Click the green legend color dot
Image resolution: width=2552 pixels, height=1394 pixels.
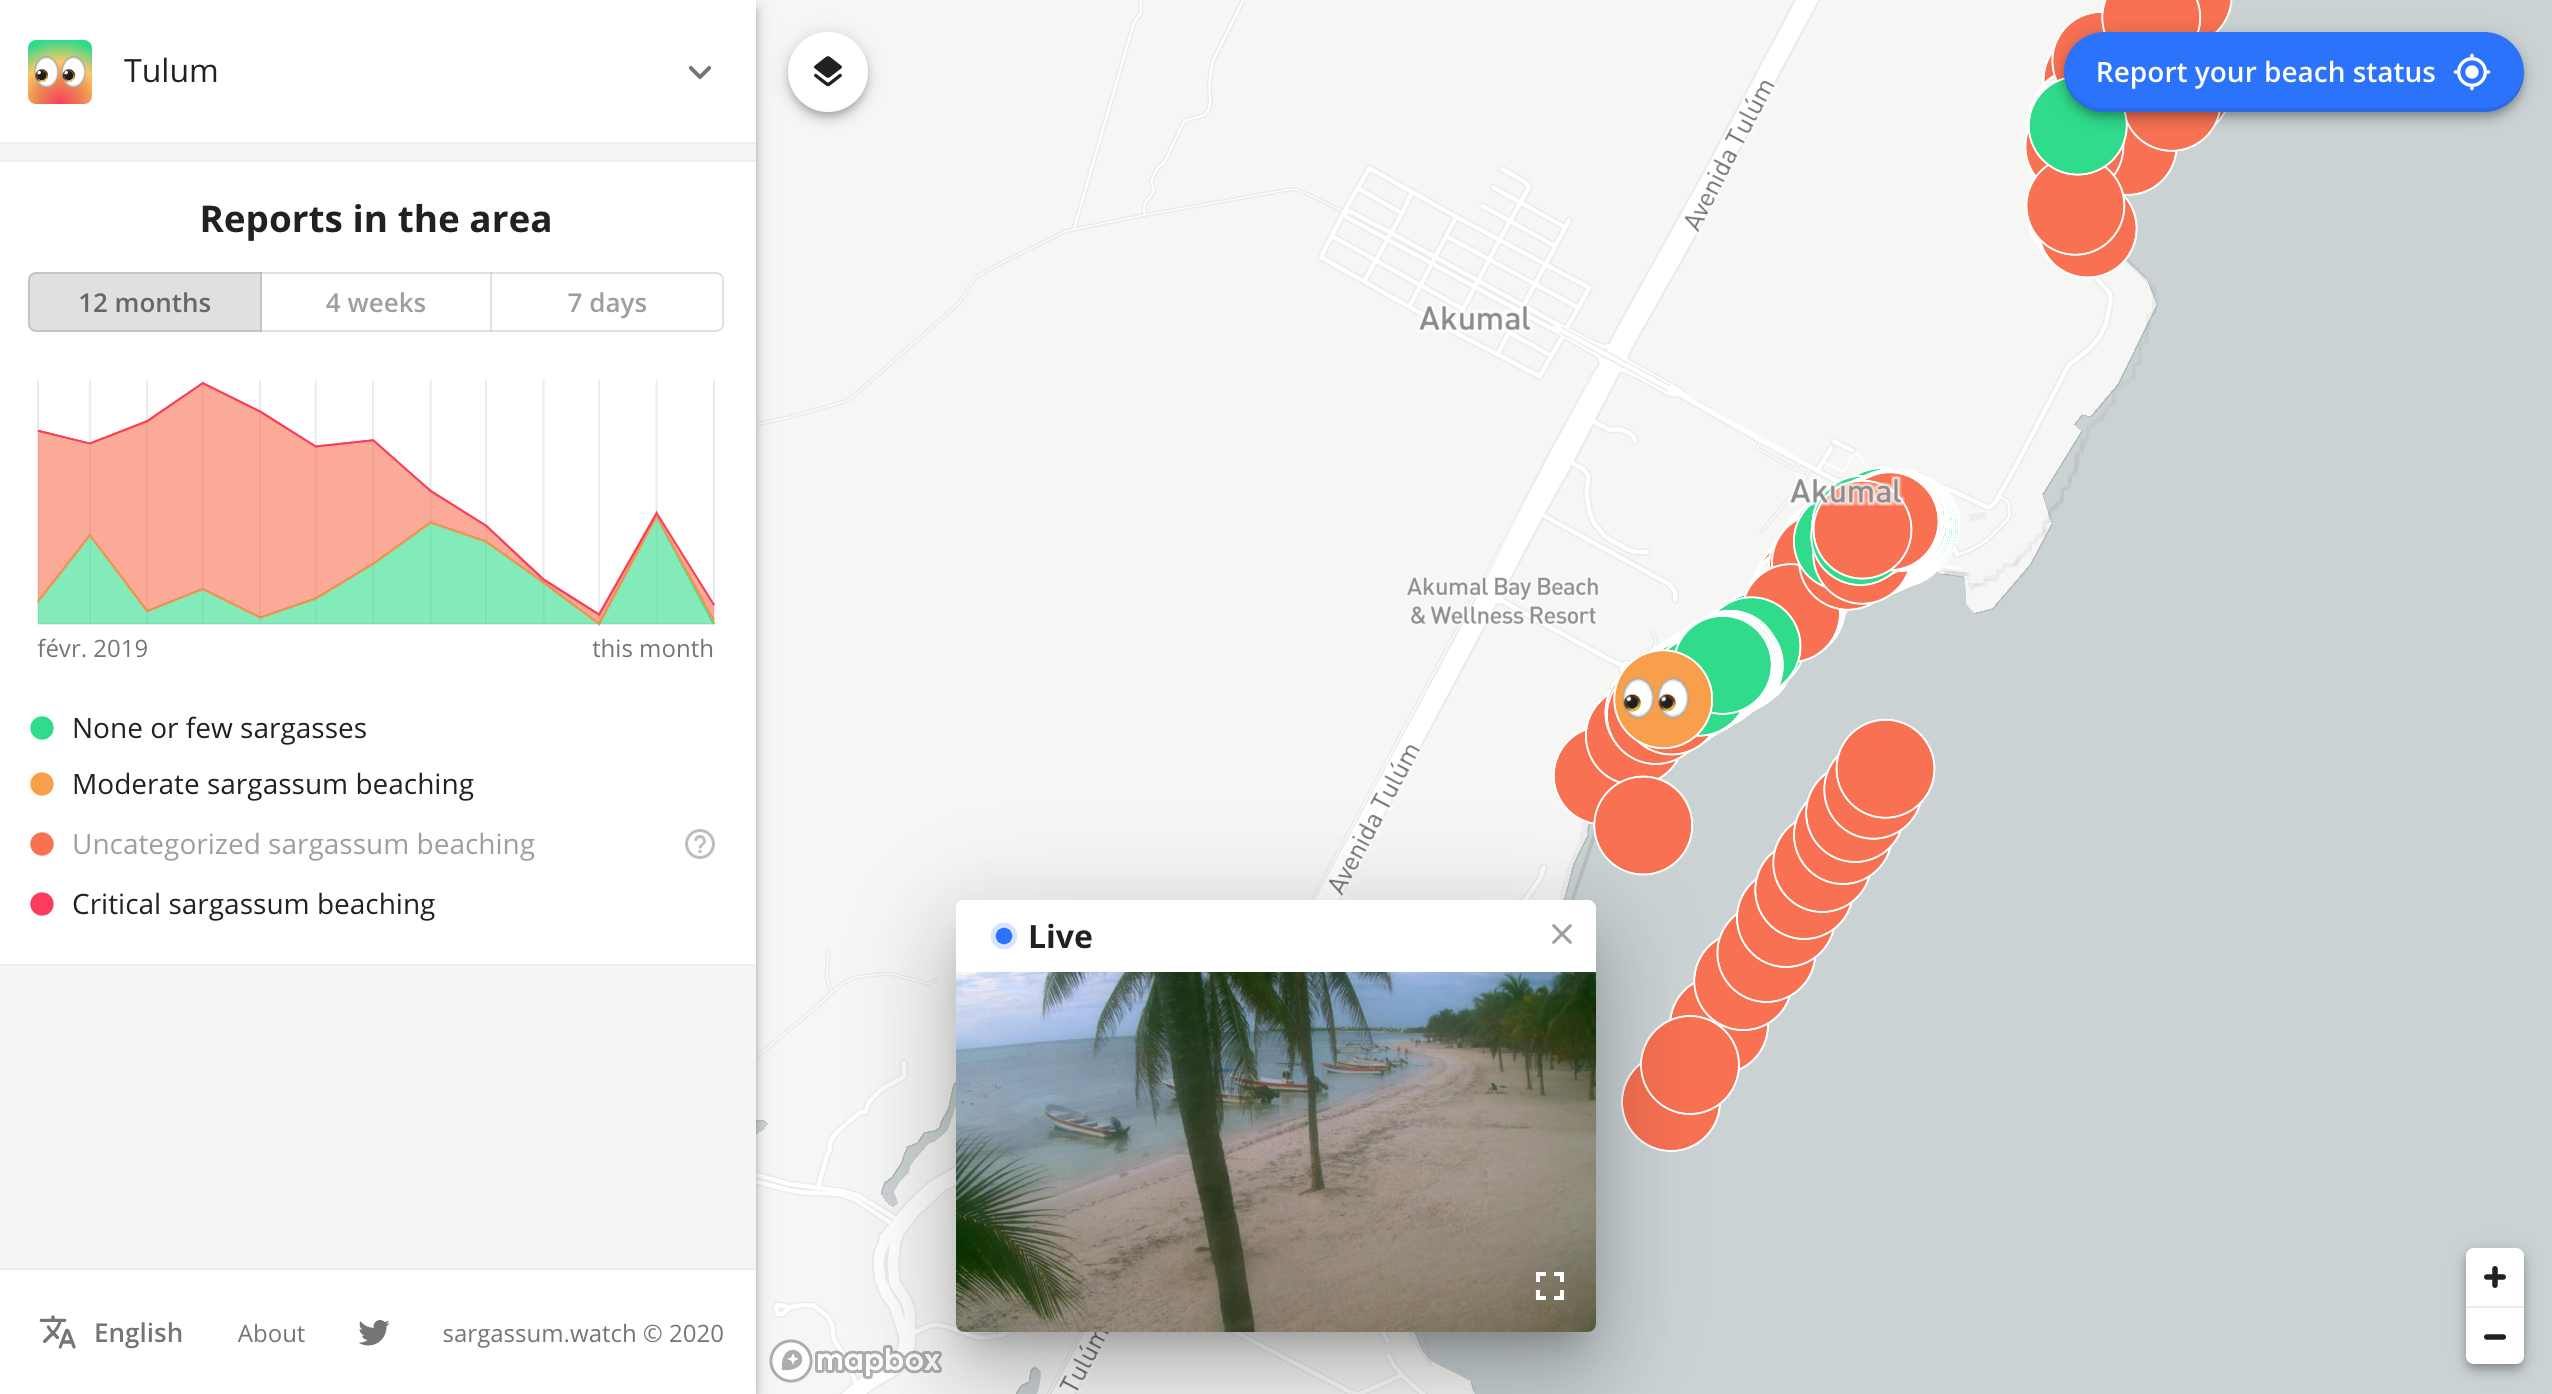(44, 727)
